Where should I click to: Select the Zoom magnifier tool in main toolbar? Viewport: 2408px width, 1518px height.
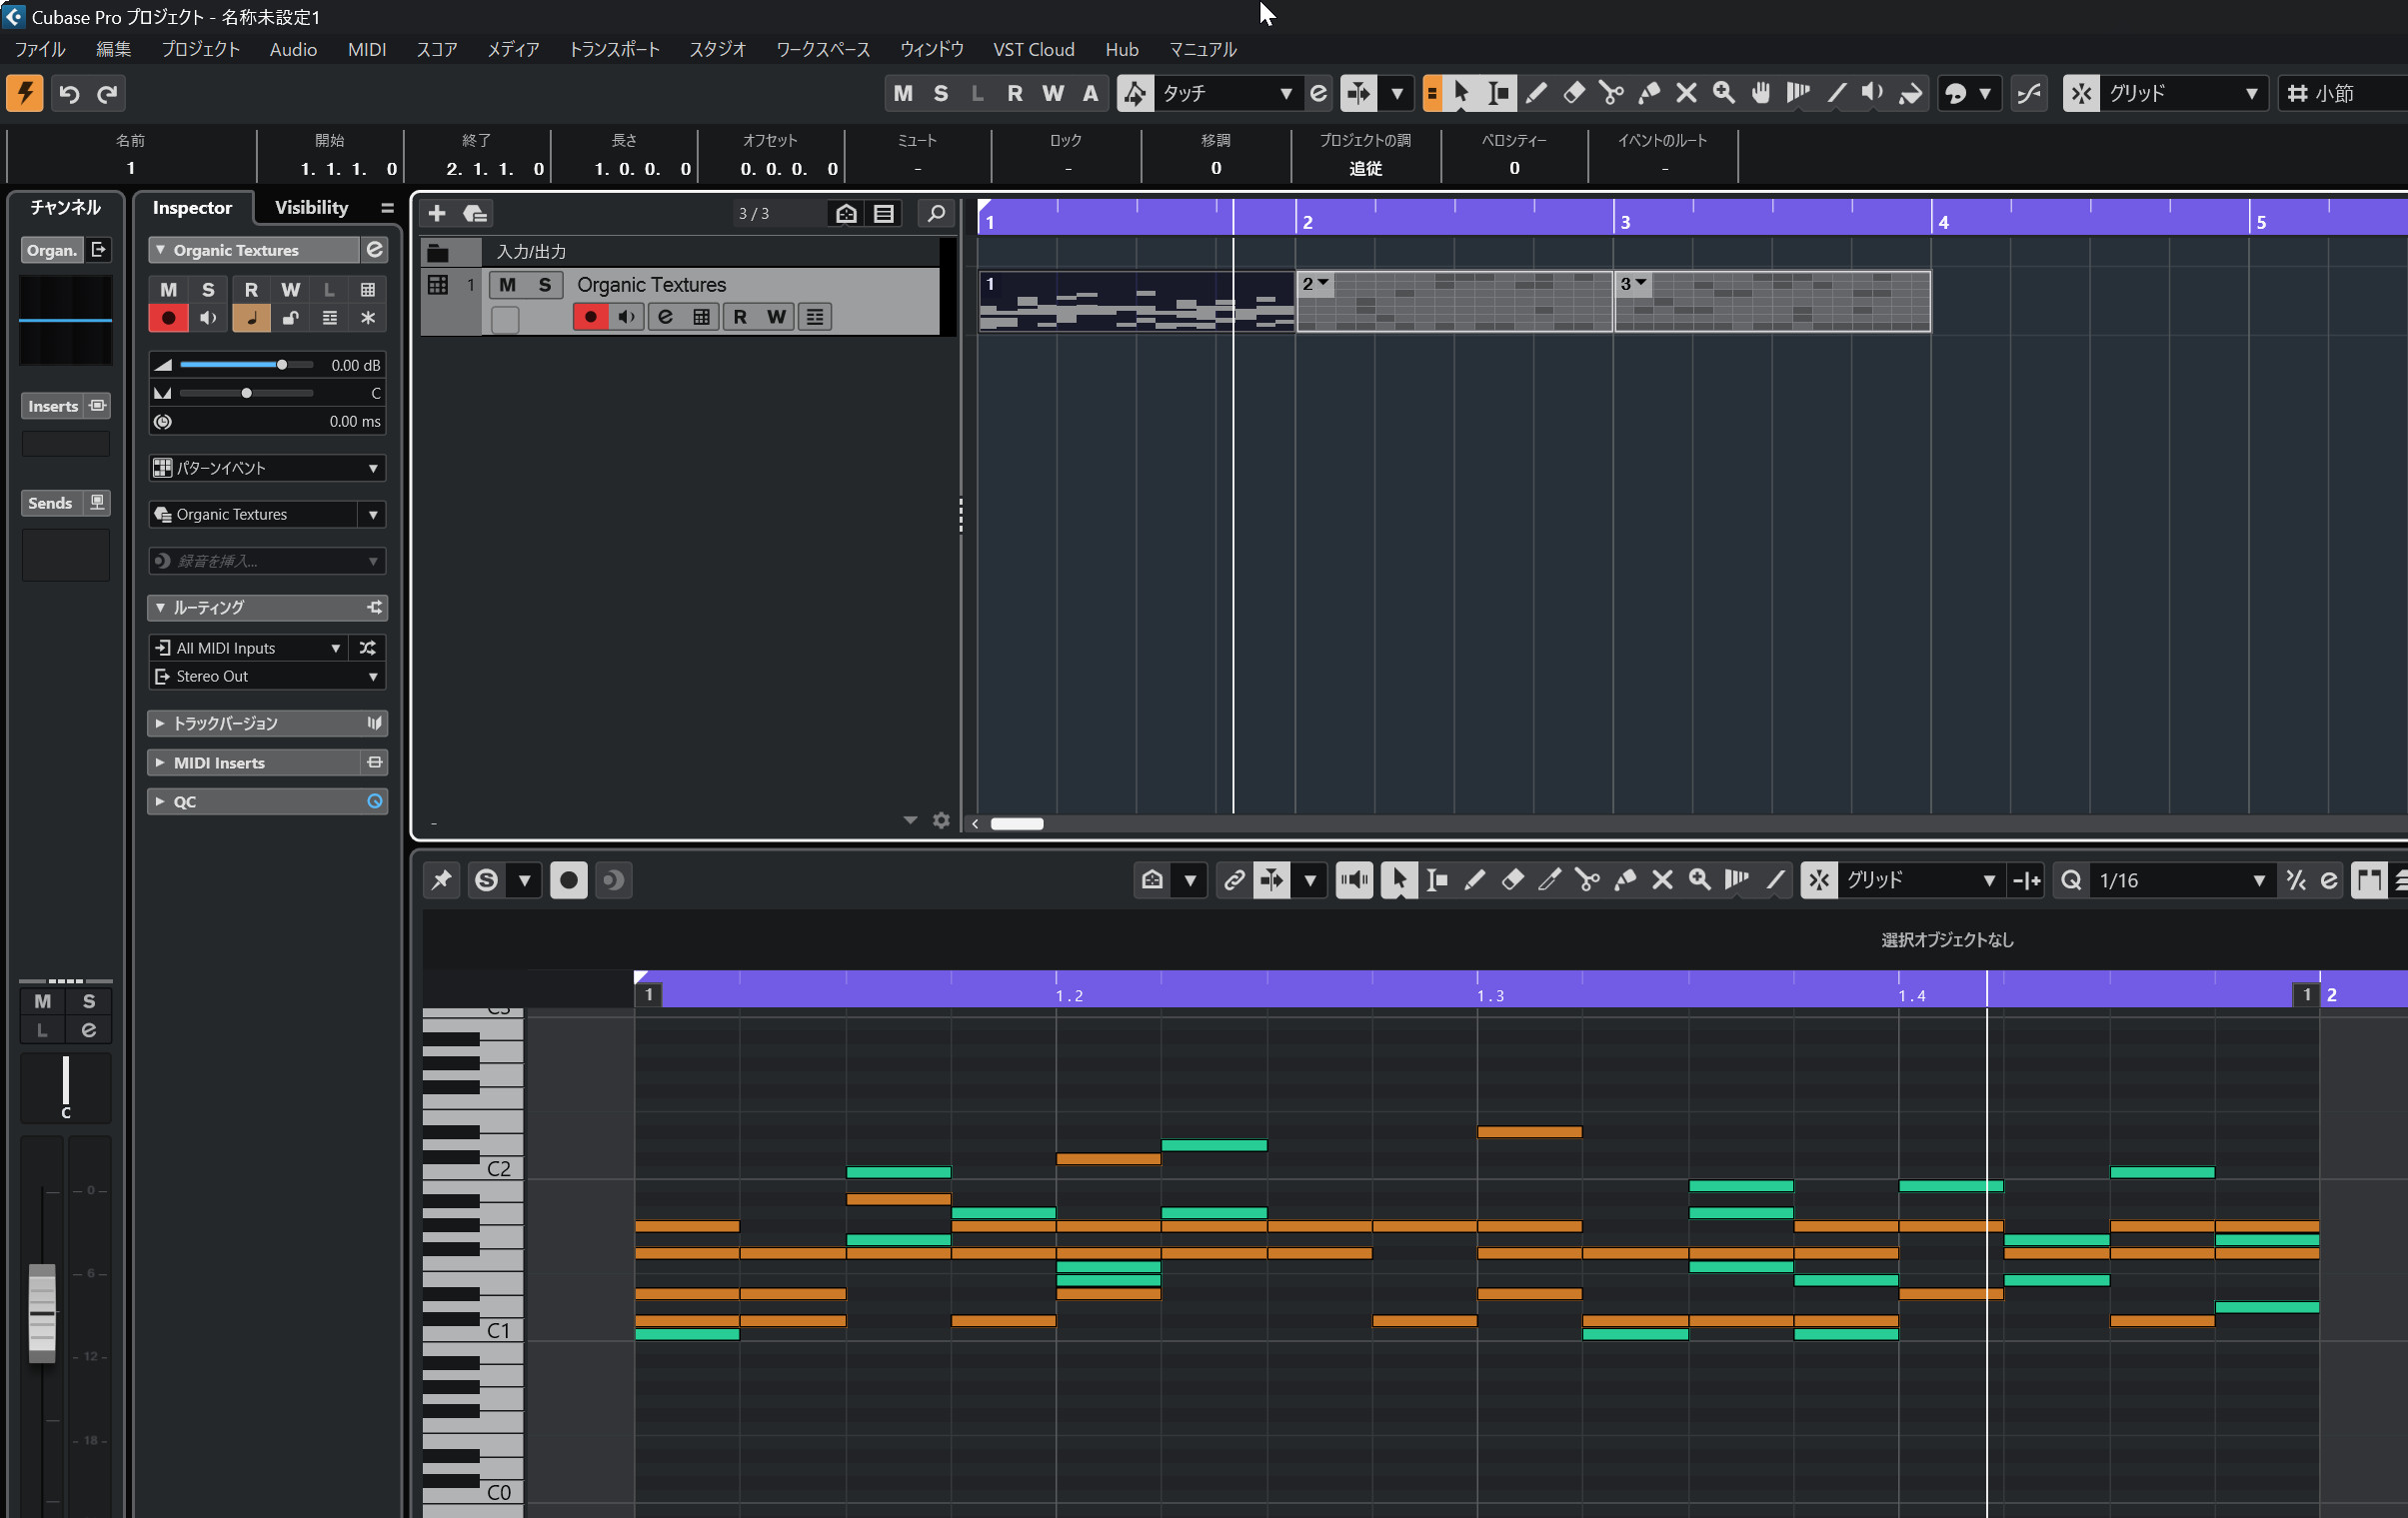[1724, 93]
